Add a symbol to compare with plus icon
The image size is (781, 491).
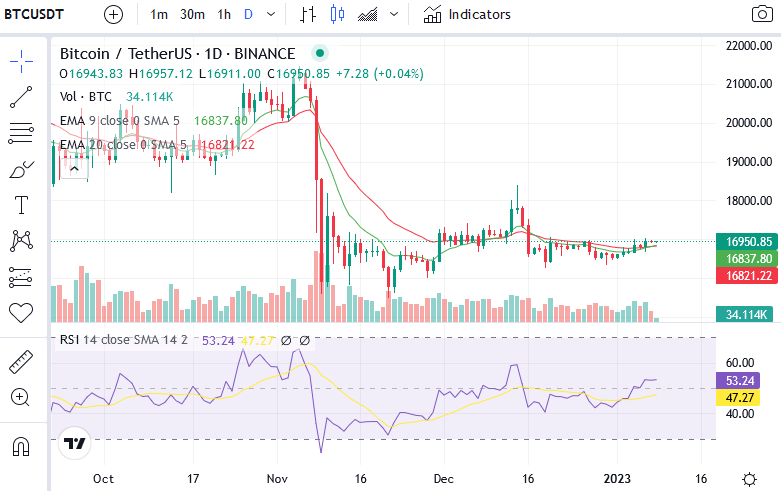[113, 14]
